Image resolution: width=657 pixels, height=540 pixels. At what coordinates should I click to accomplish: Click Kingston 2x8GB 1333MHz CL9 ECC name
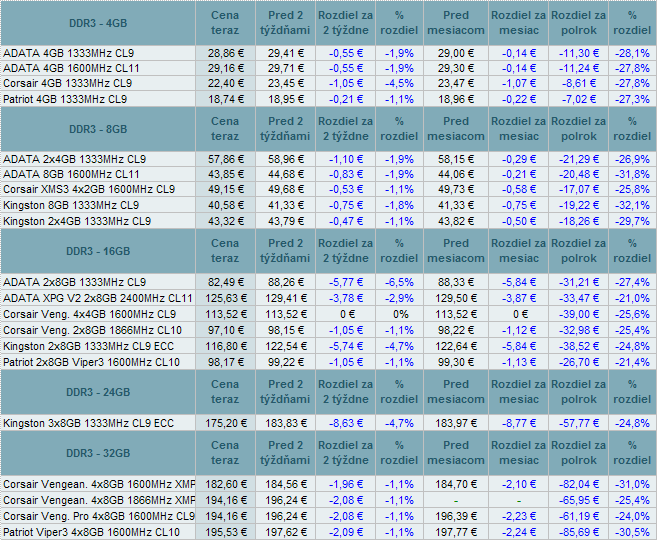[88, 346]
